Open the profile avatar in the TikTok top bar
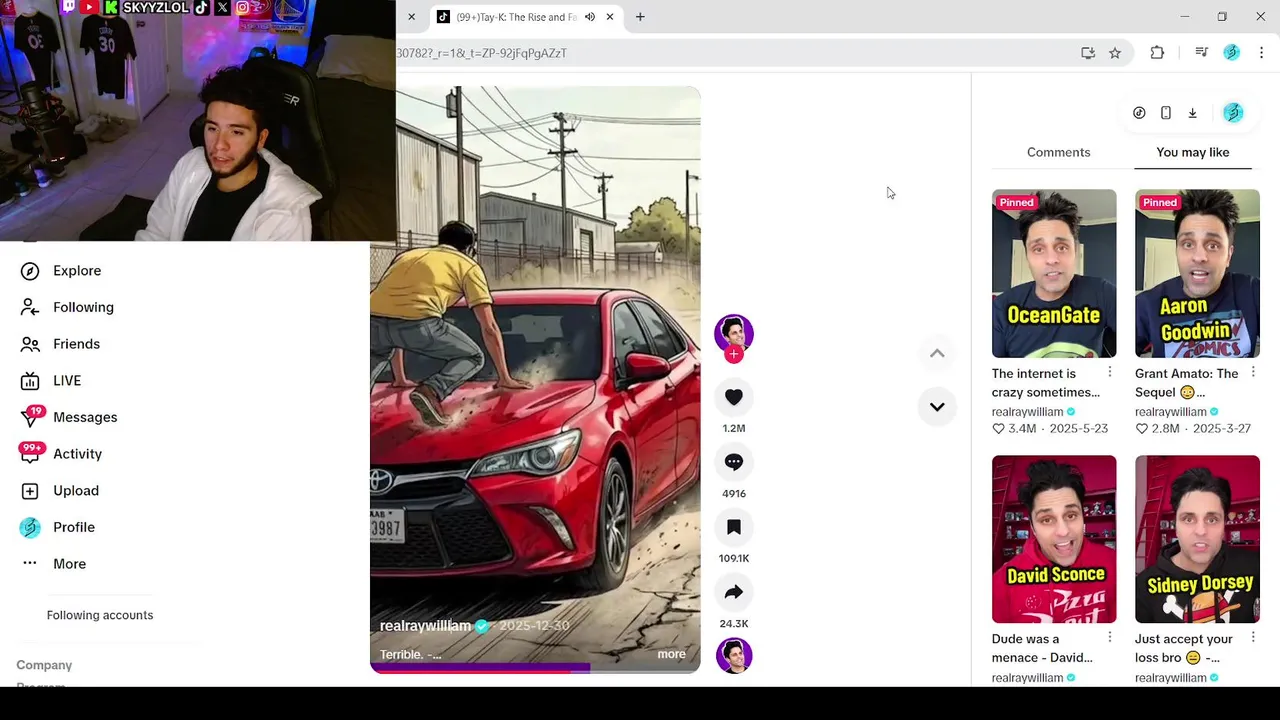Viewport: 1280px width, 720px height. click(1233, 113)
